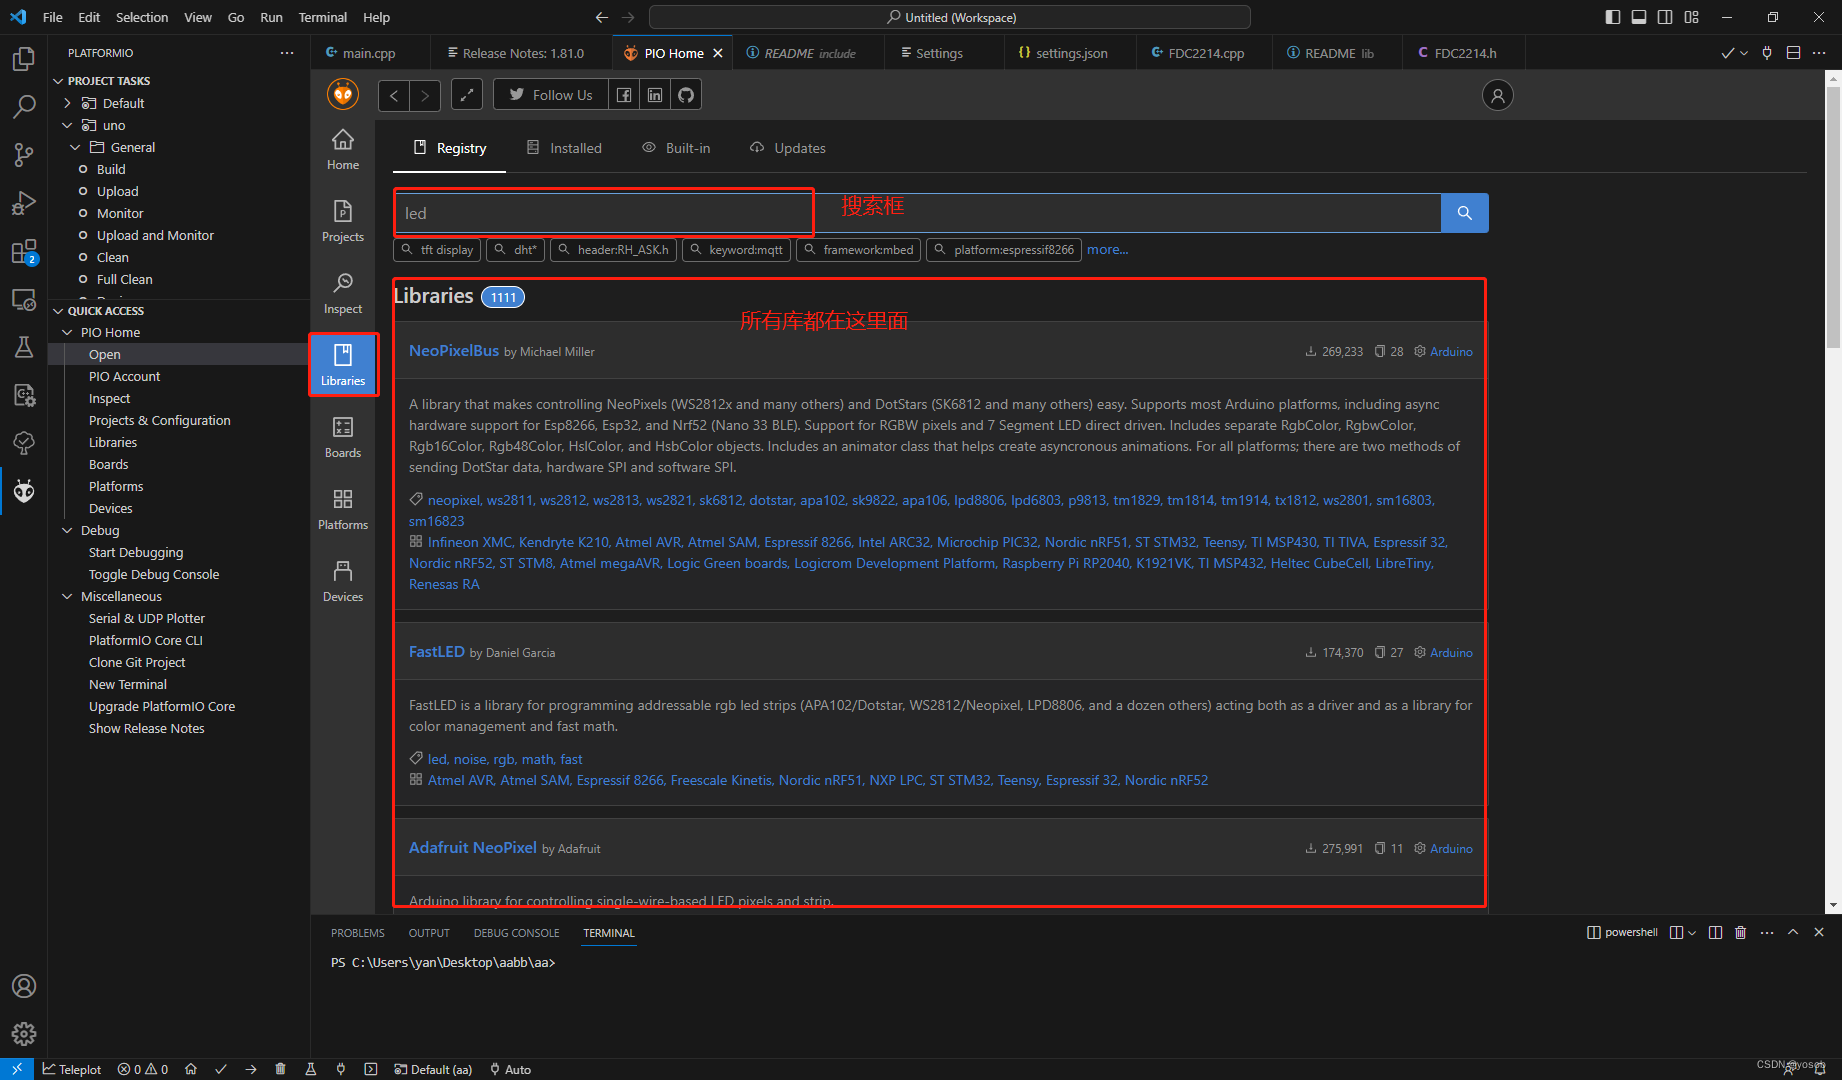Open PlatformIO Facebook icon link
1842x1080 pixels.
pyautogui.click(x=624, y=95)
